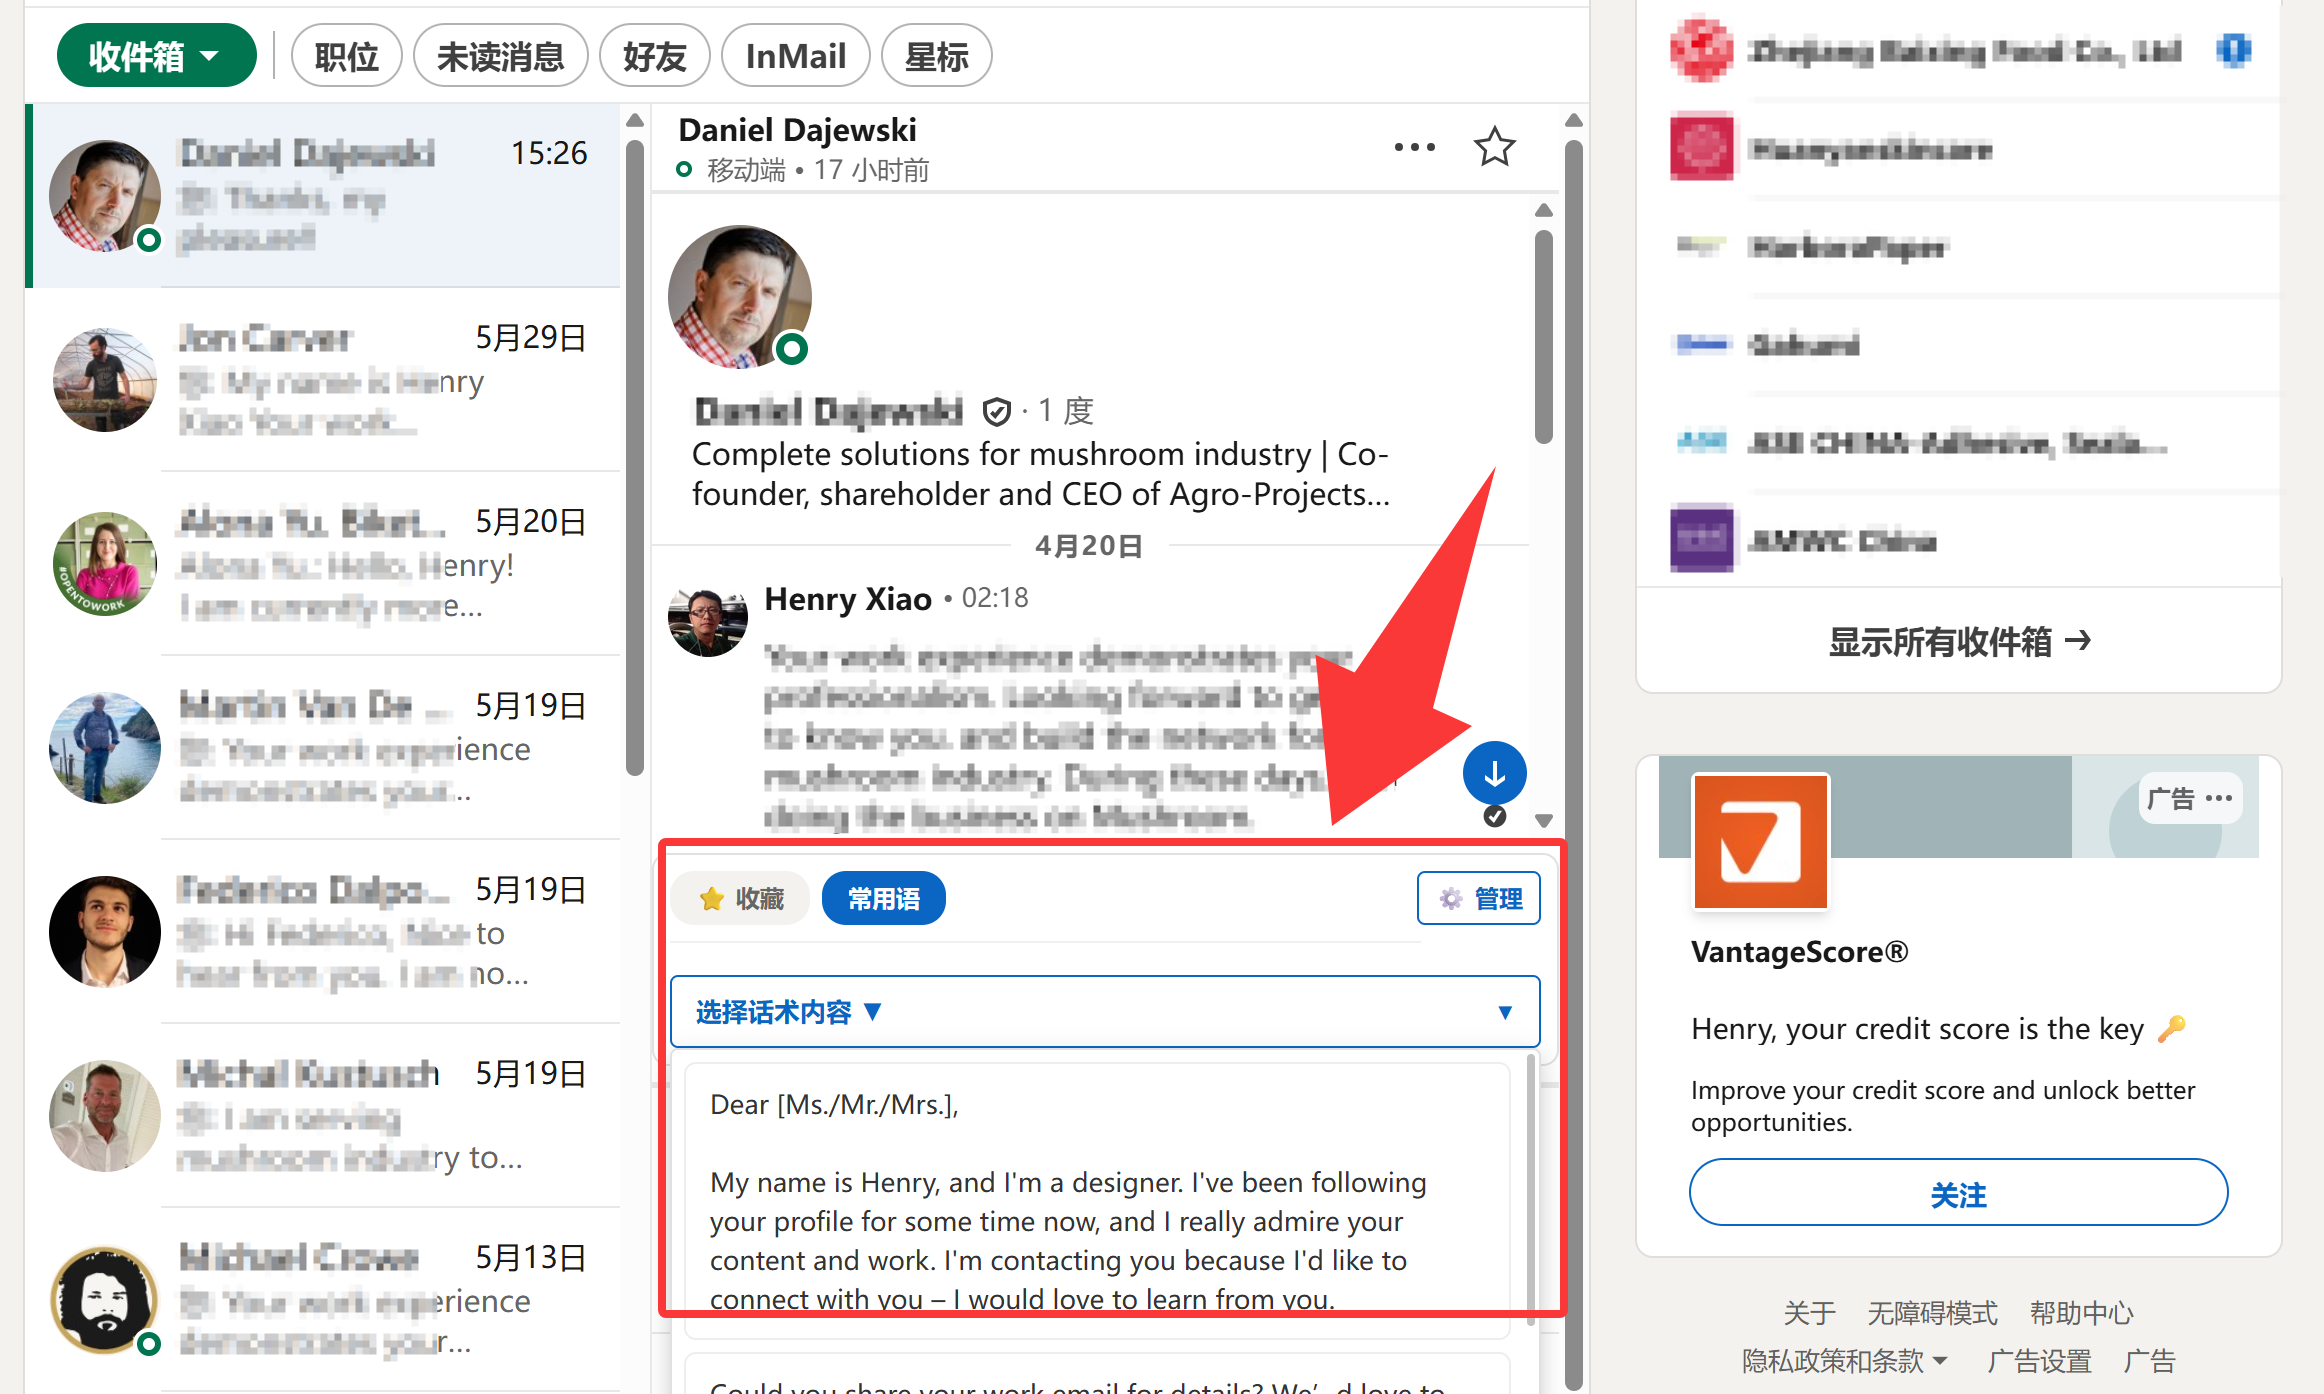The height and width of the screenshot is (1394, 2324).
Task: Filter messages by 未读消息
Action: click(500, 56)
